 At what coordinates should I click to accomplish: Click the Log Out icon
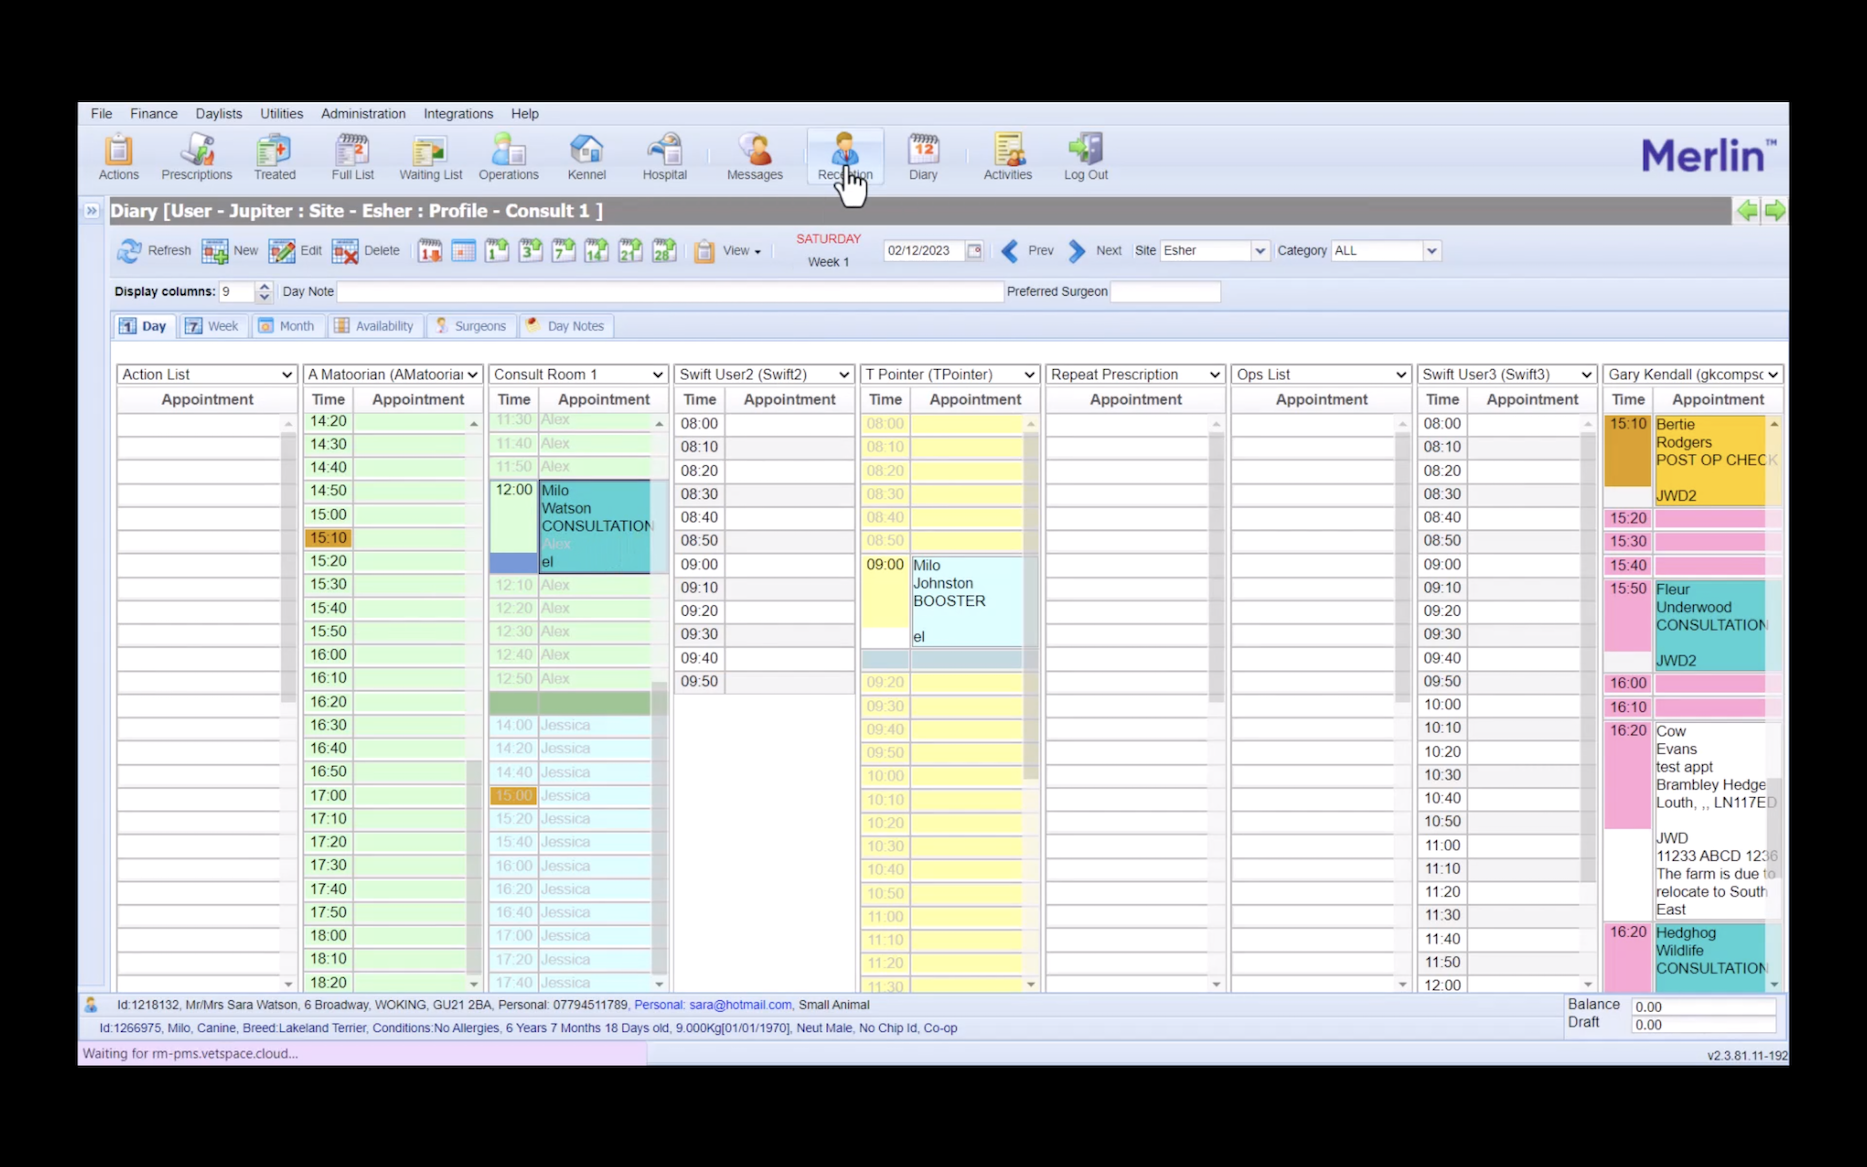(x=1085, y=157)
